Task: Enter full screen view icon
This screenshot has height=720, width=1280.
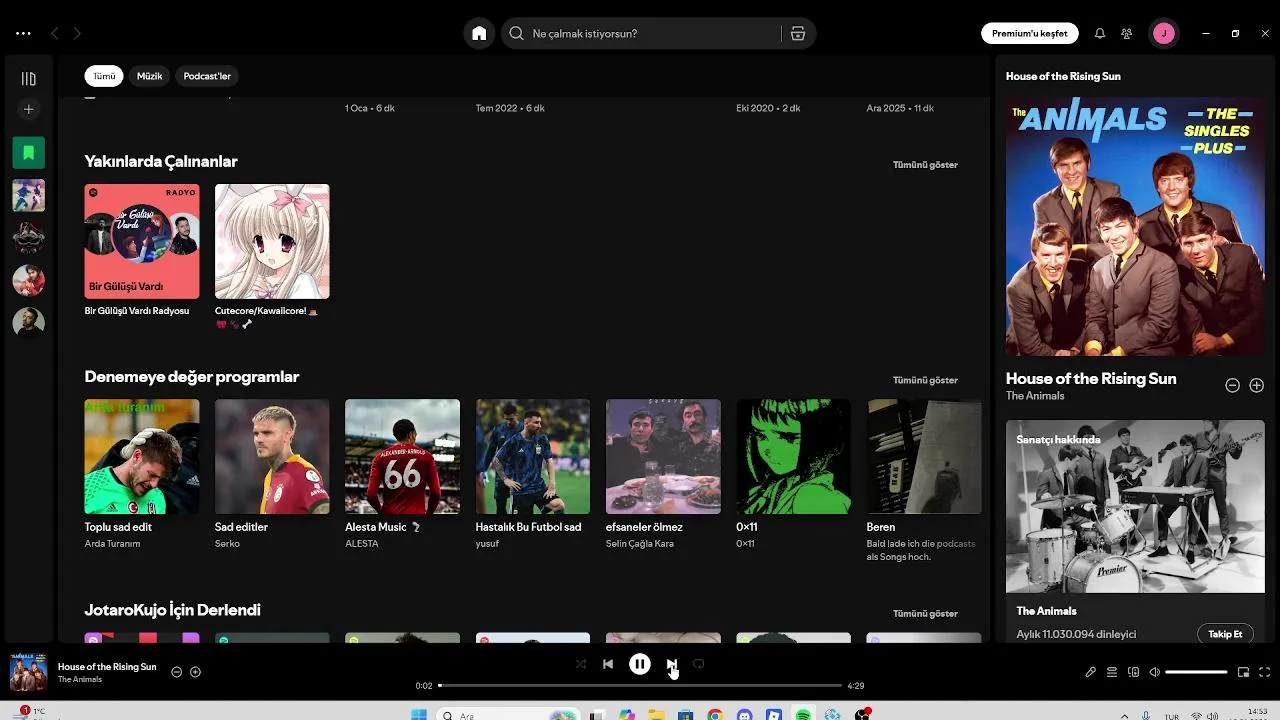Action: click(1265, 672)
